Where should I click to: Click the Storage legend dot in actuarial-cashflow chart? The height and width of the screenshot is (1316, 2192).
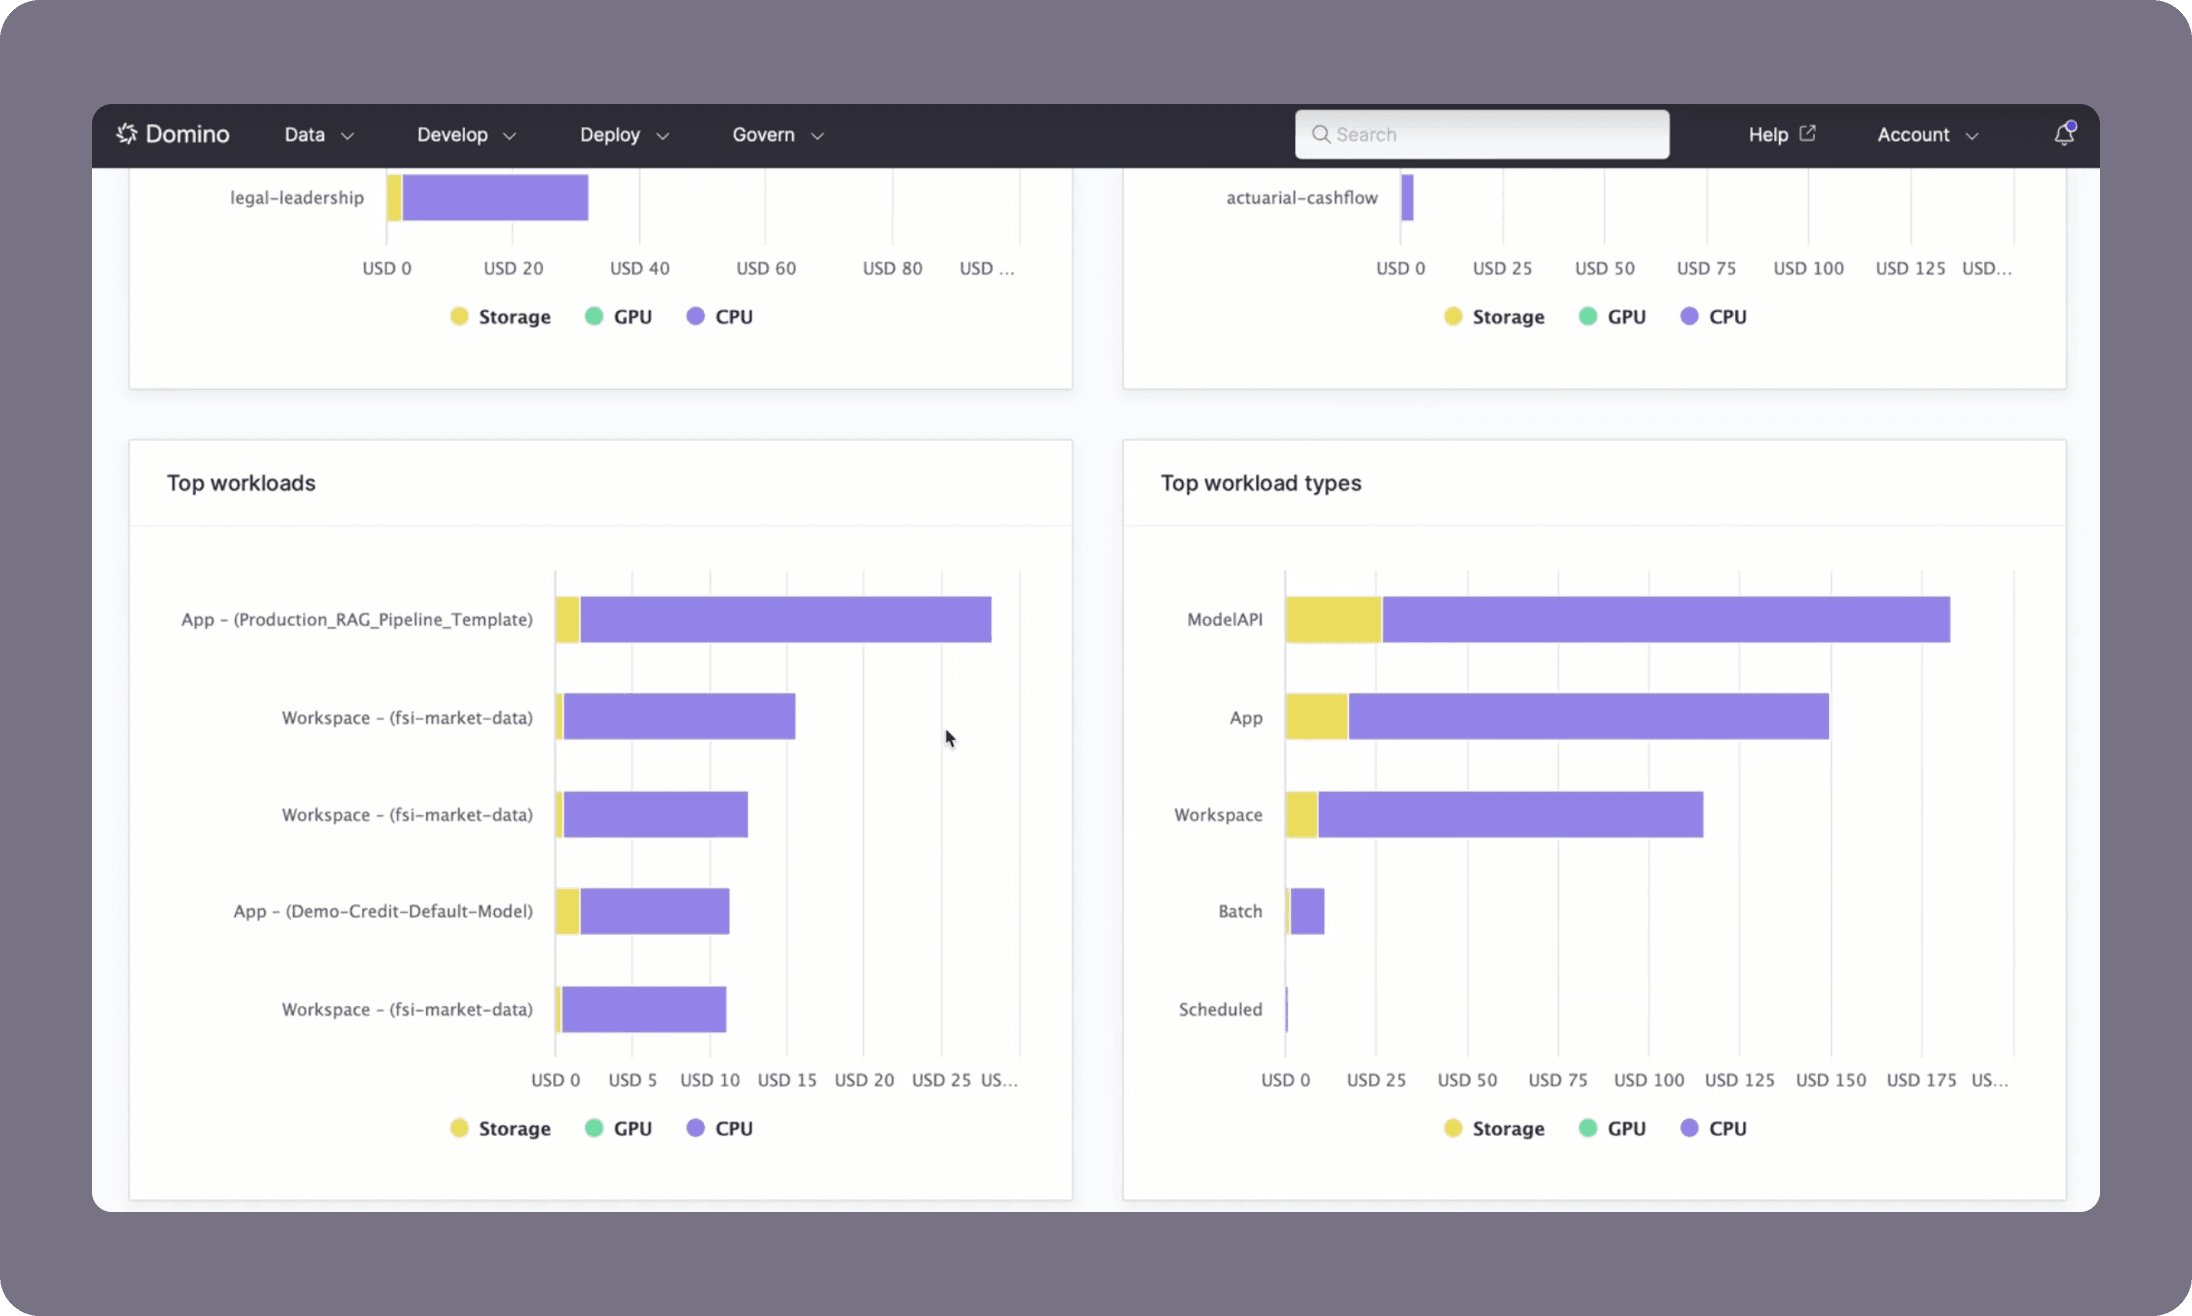coord(1453,316)
